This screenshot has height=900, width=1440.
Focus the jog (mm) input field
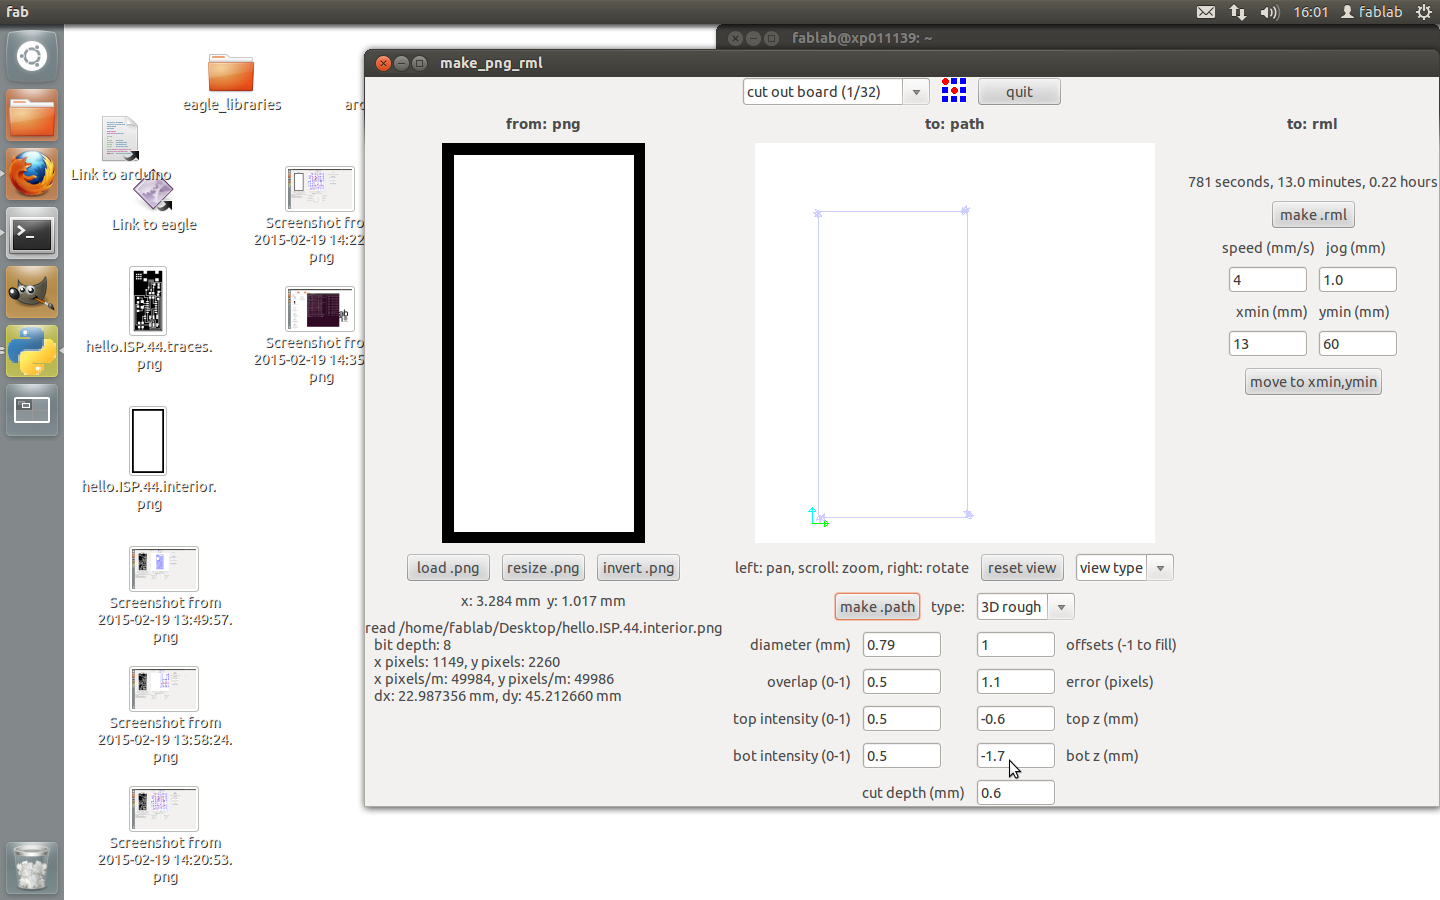[1358, 280]
